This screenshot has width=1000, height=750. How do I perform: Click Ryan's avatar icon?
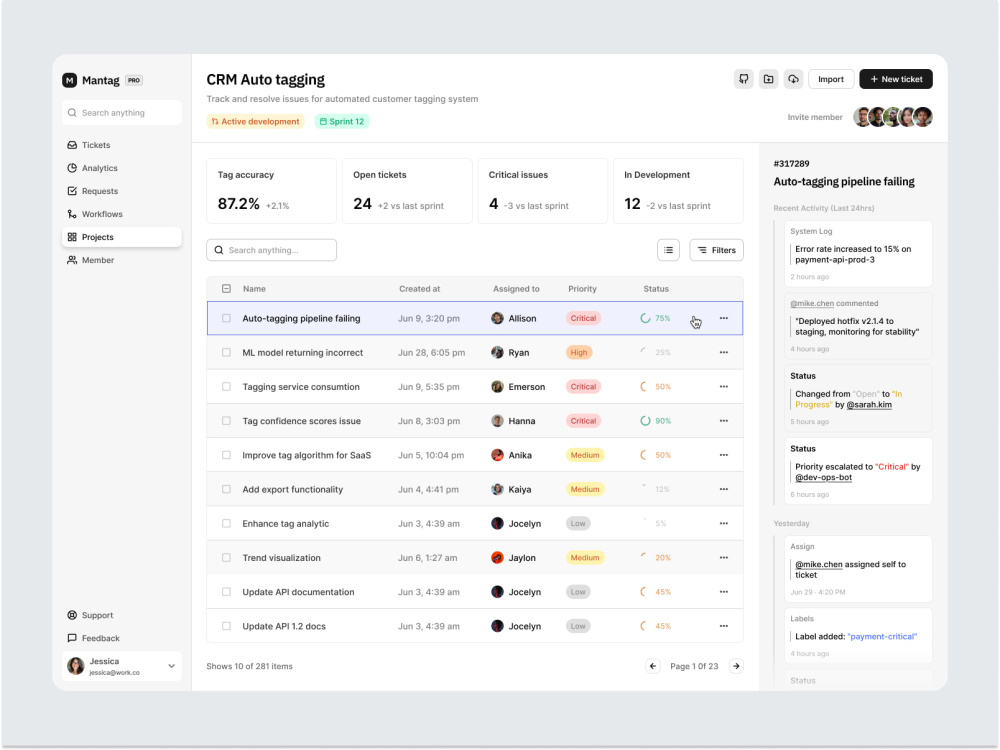[x=497, y=352]
